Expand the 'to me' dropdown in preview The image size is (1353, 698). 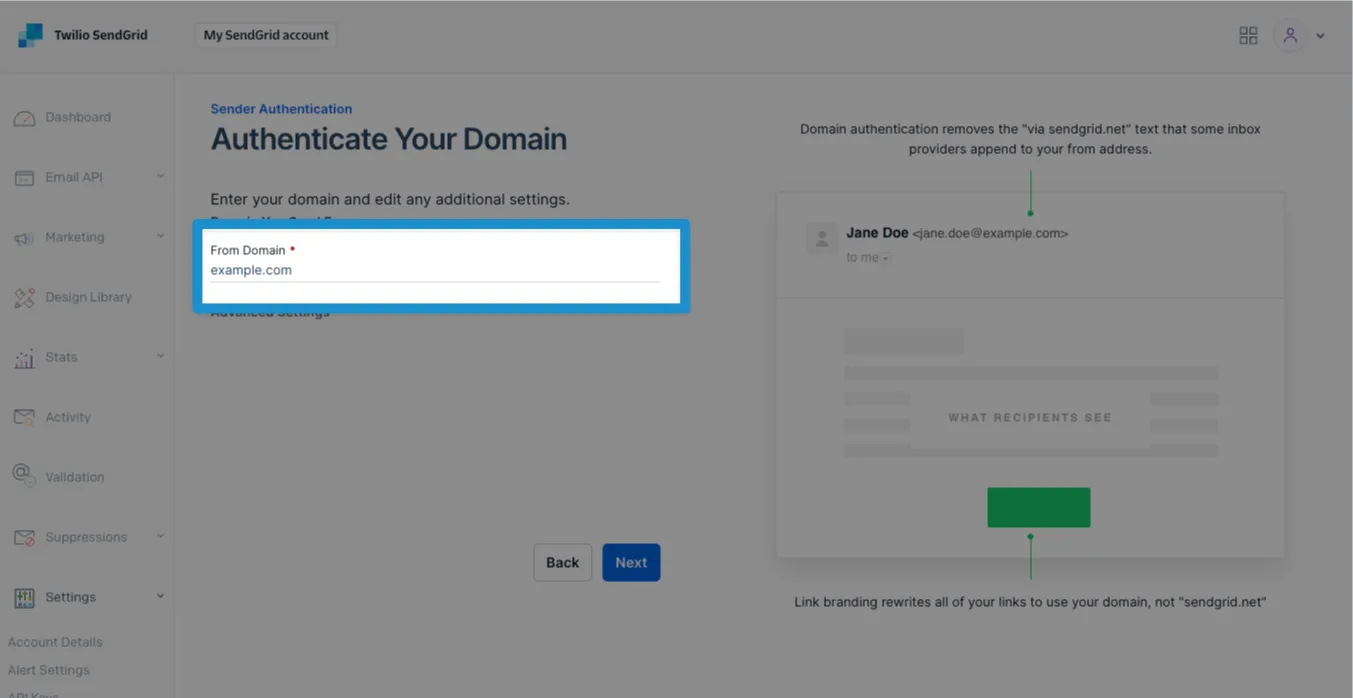point(868,258)
